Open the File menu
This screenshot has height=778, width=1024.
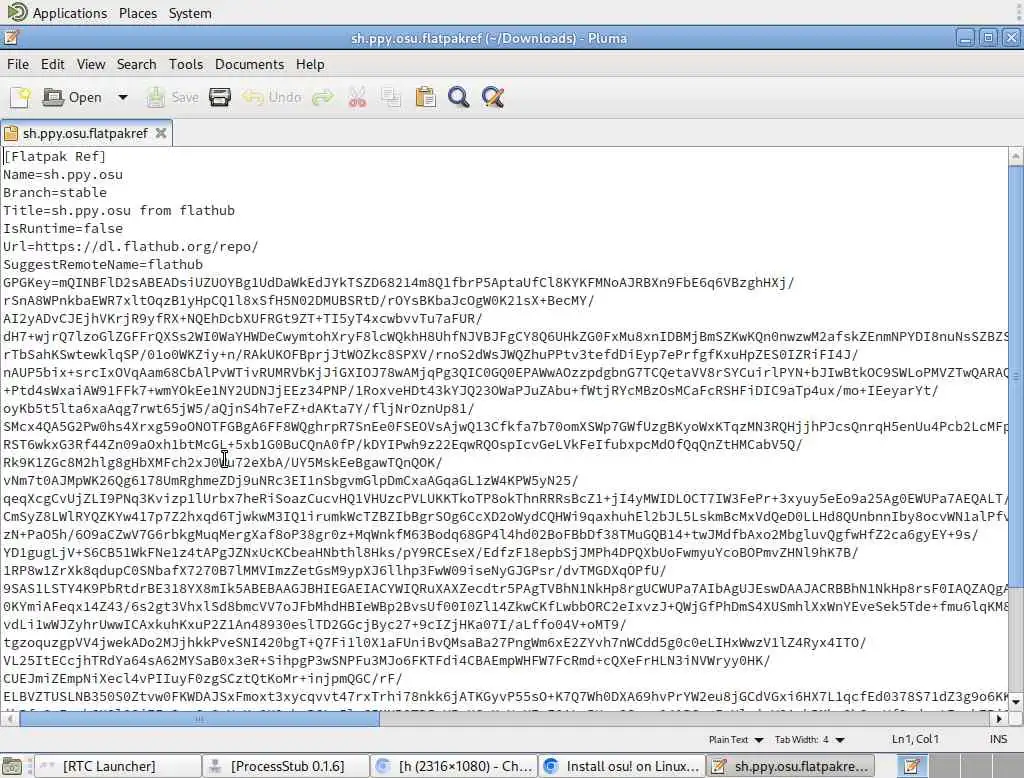18,64
